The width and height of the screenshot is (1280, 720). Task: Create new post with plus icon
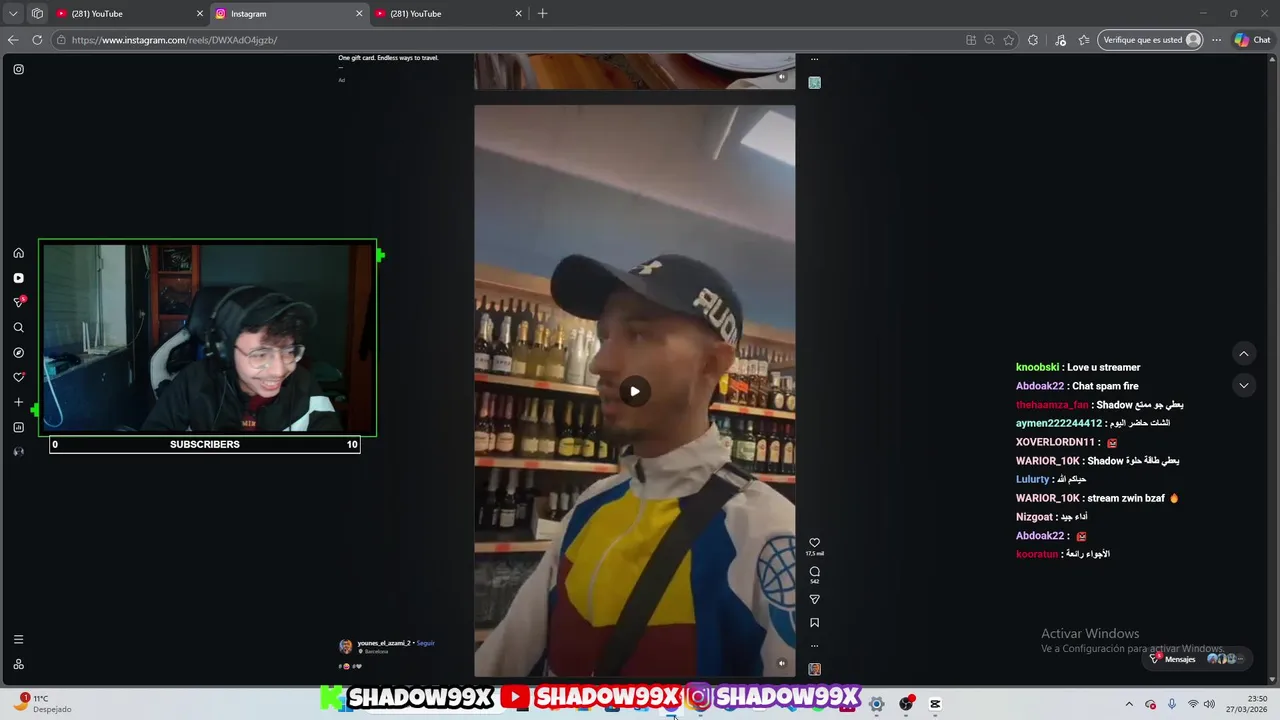pos(18,402)
